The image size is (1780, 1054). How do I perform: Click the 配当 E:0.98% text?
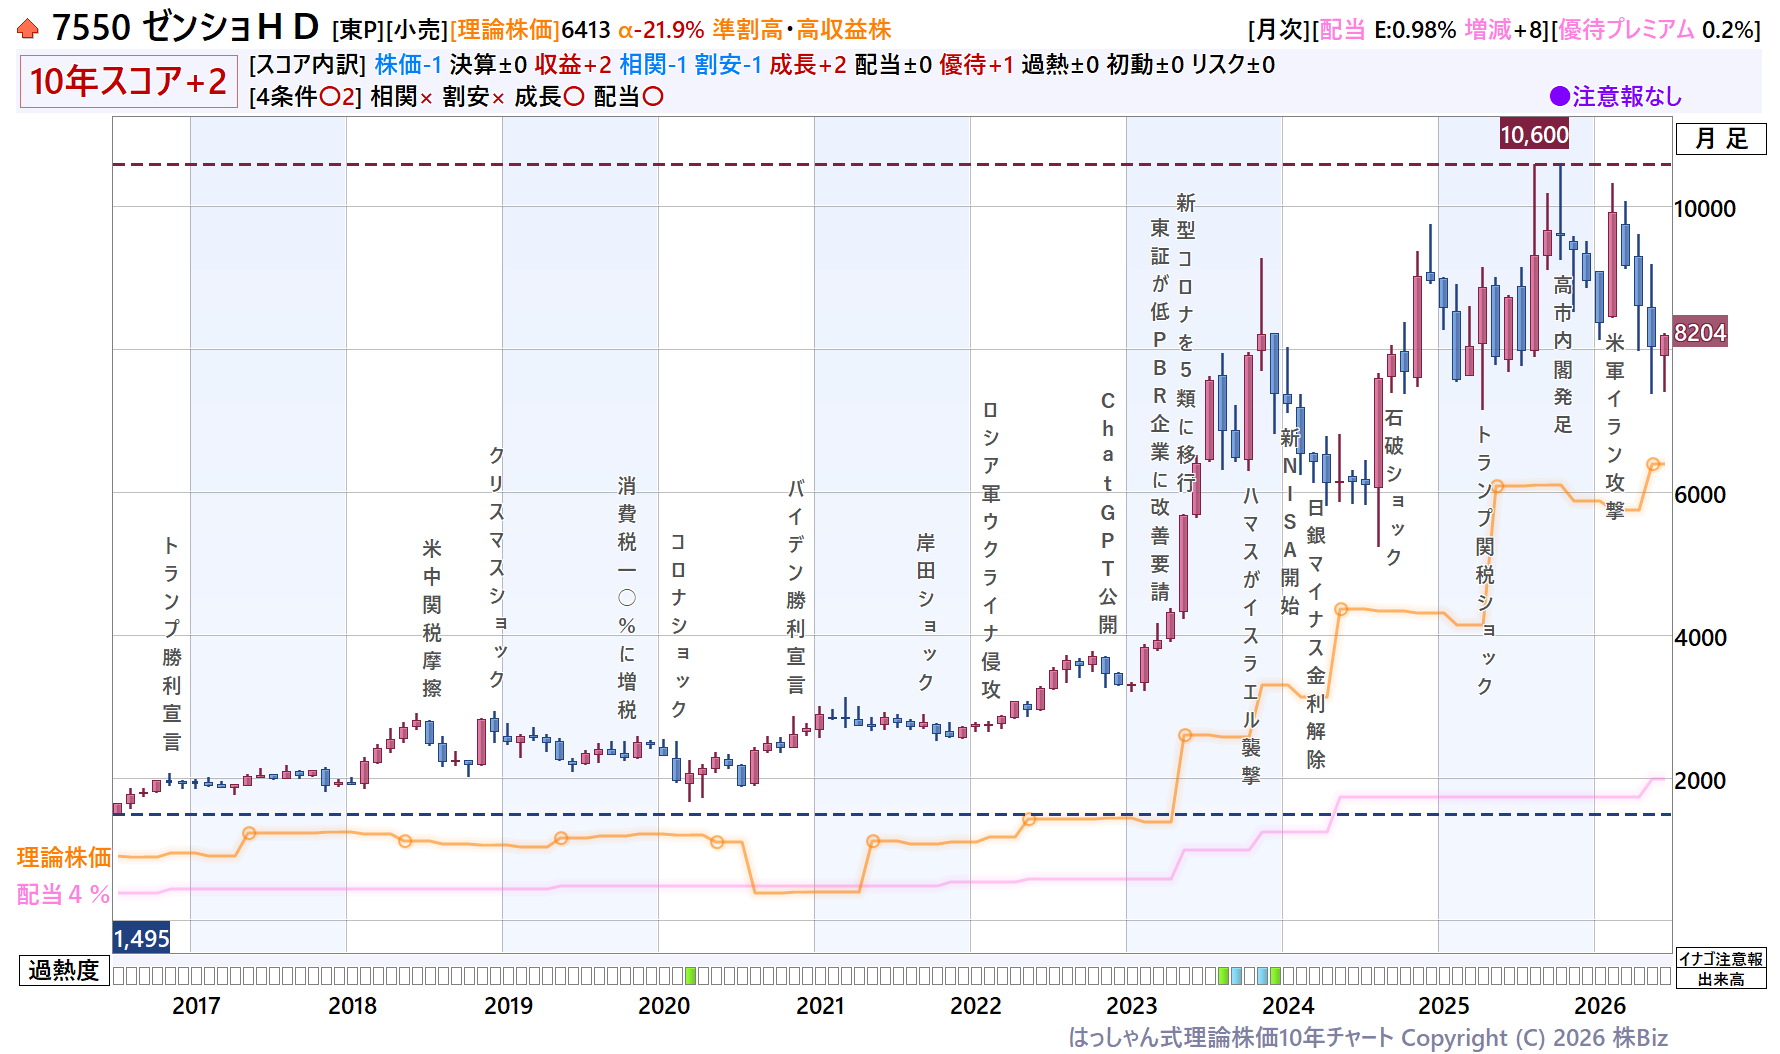(1388, 30)
